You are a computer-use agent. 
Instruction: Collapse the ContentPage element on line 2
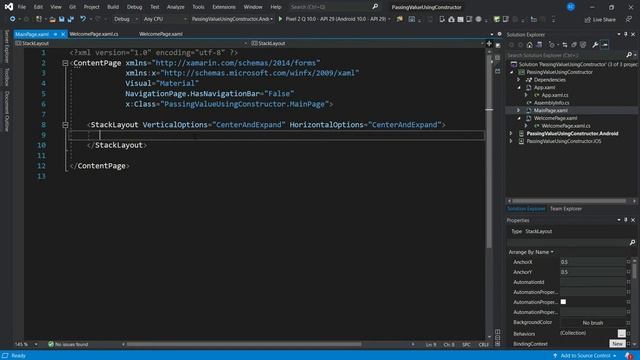click(65, 63)
